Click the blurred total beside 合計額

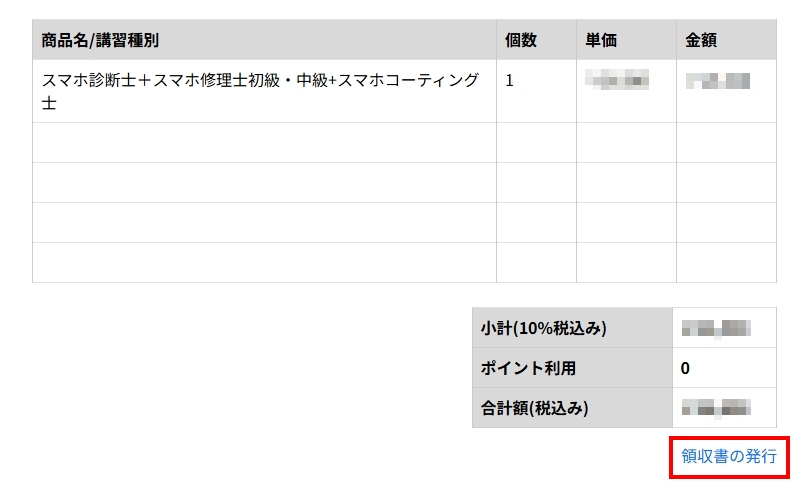(715, 408)
